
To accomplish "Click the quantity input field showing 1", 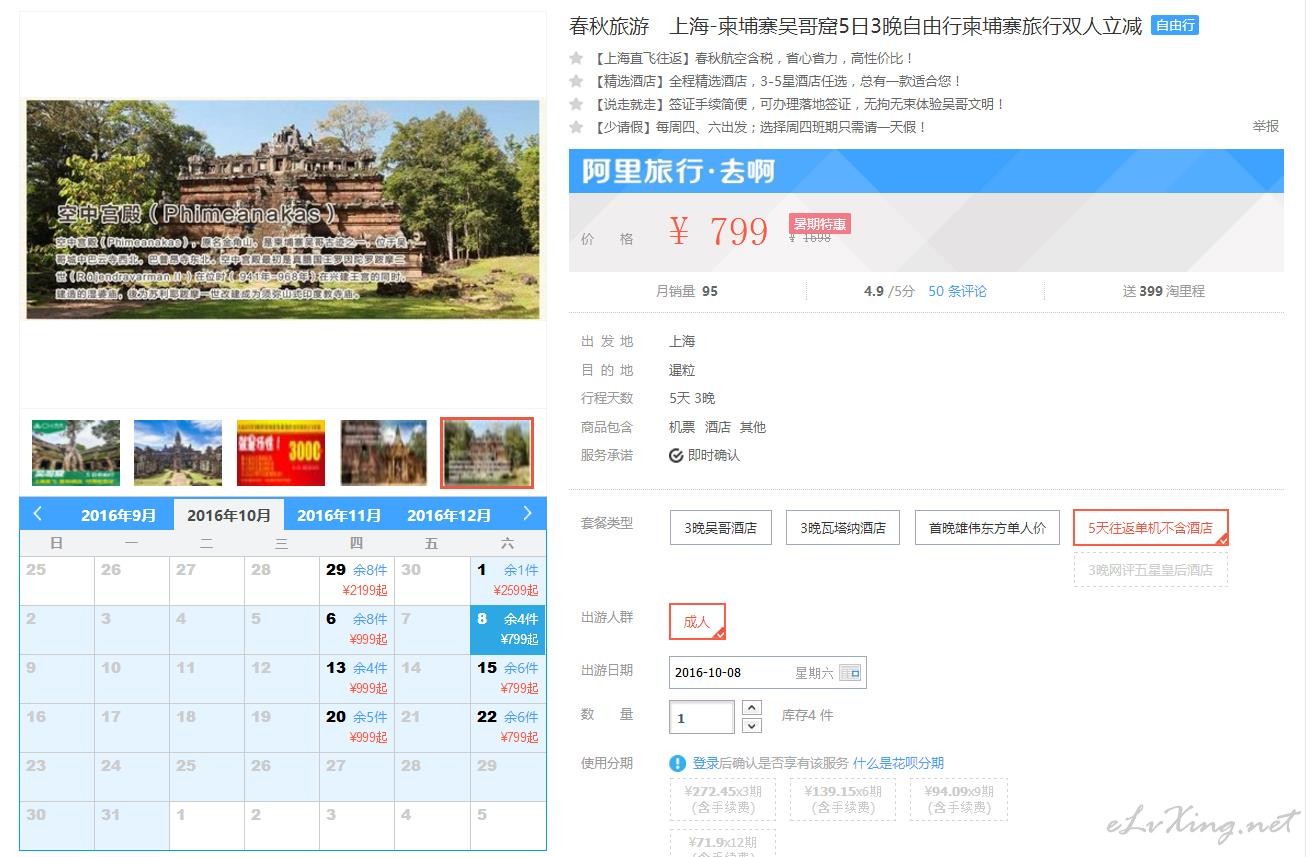I will click(702, 717).
